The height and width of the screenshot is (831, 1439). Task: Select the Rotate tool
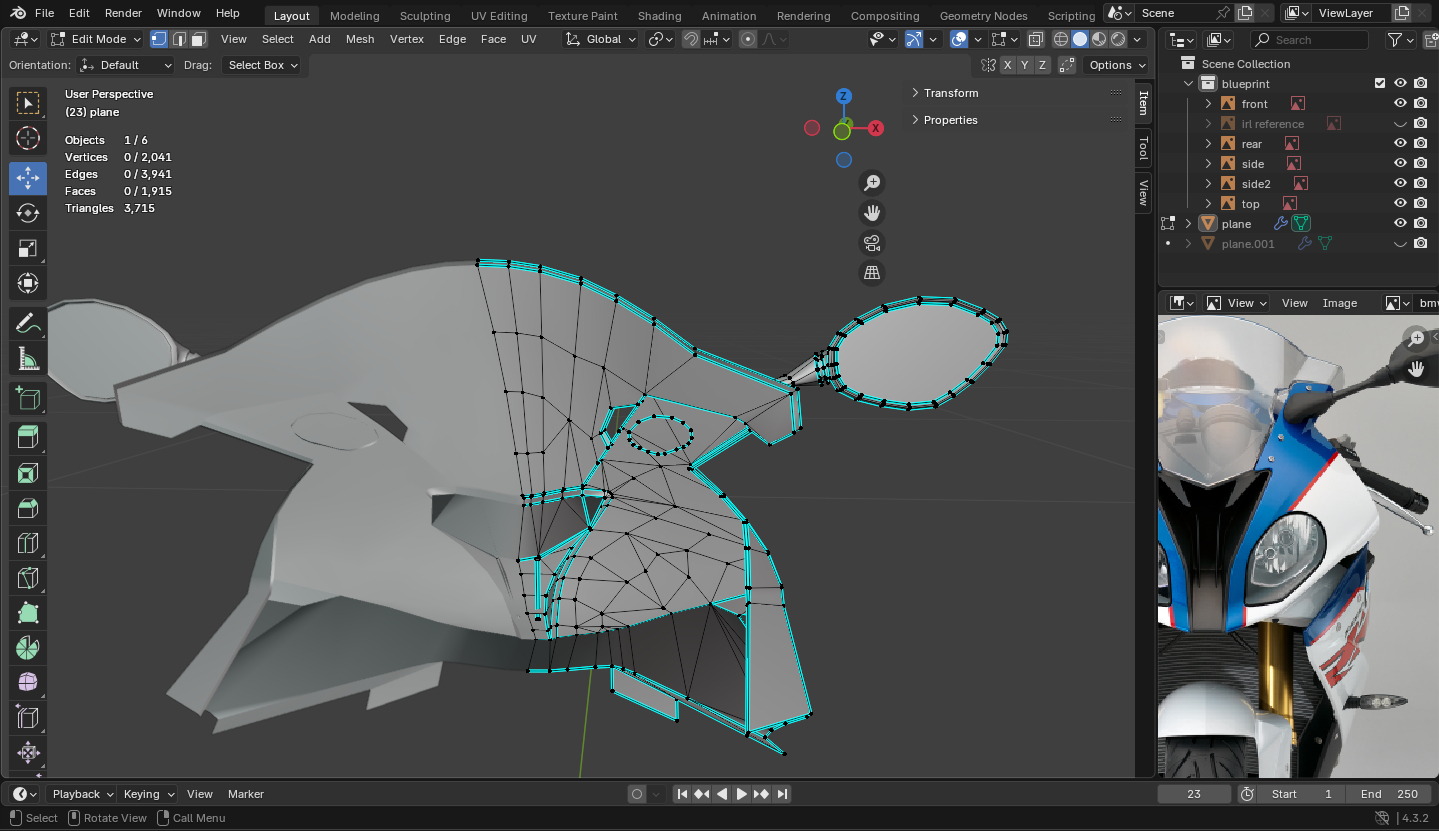pos(28,213)
